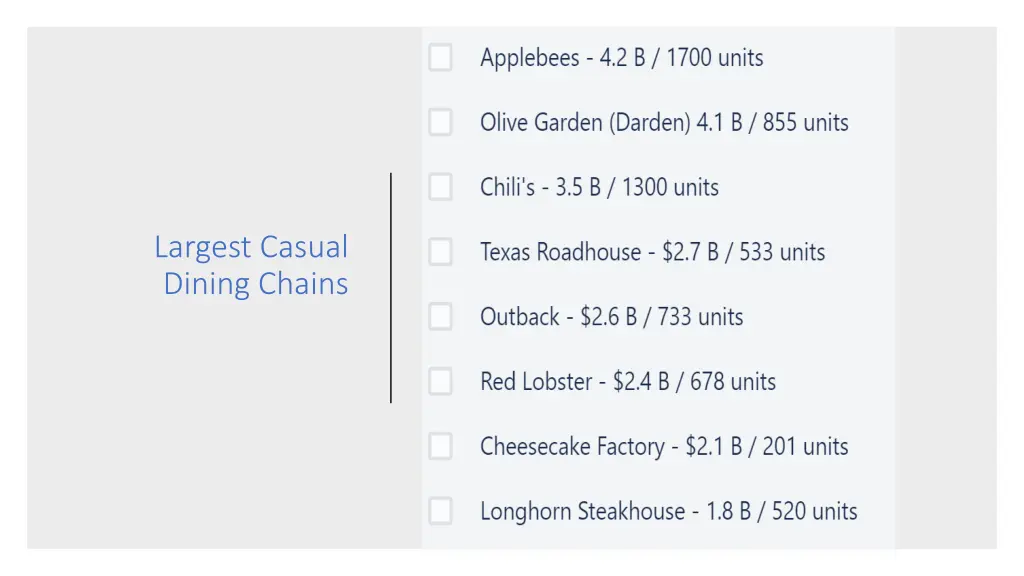Image resolution: width=1024 pixels, height=576 pixels.
Task: Click the vertical divider line
Action: pyautogui.click(x=391, y=288)
